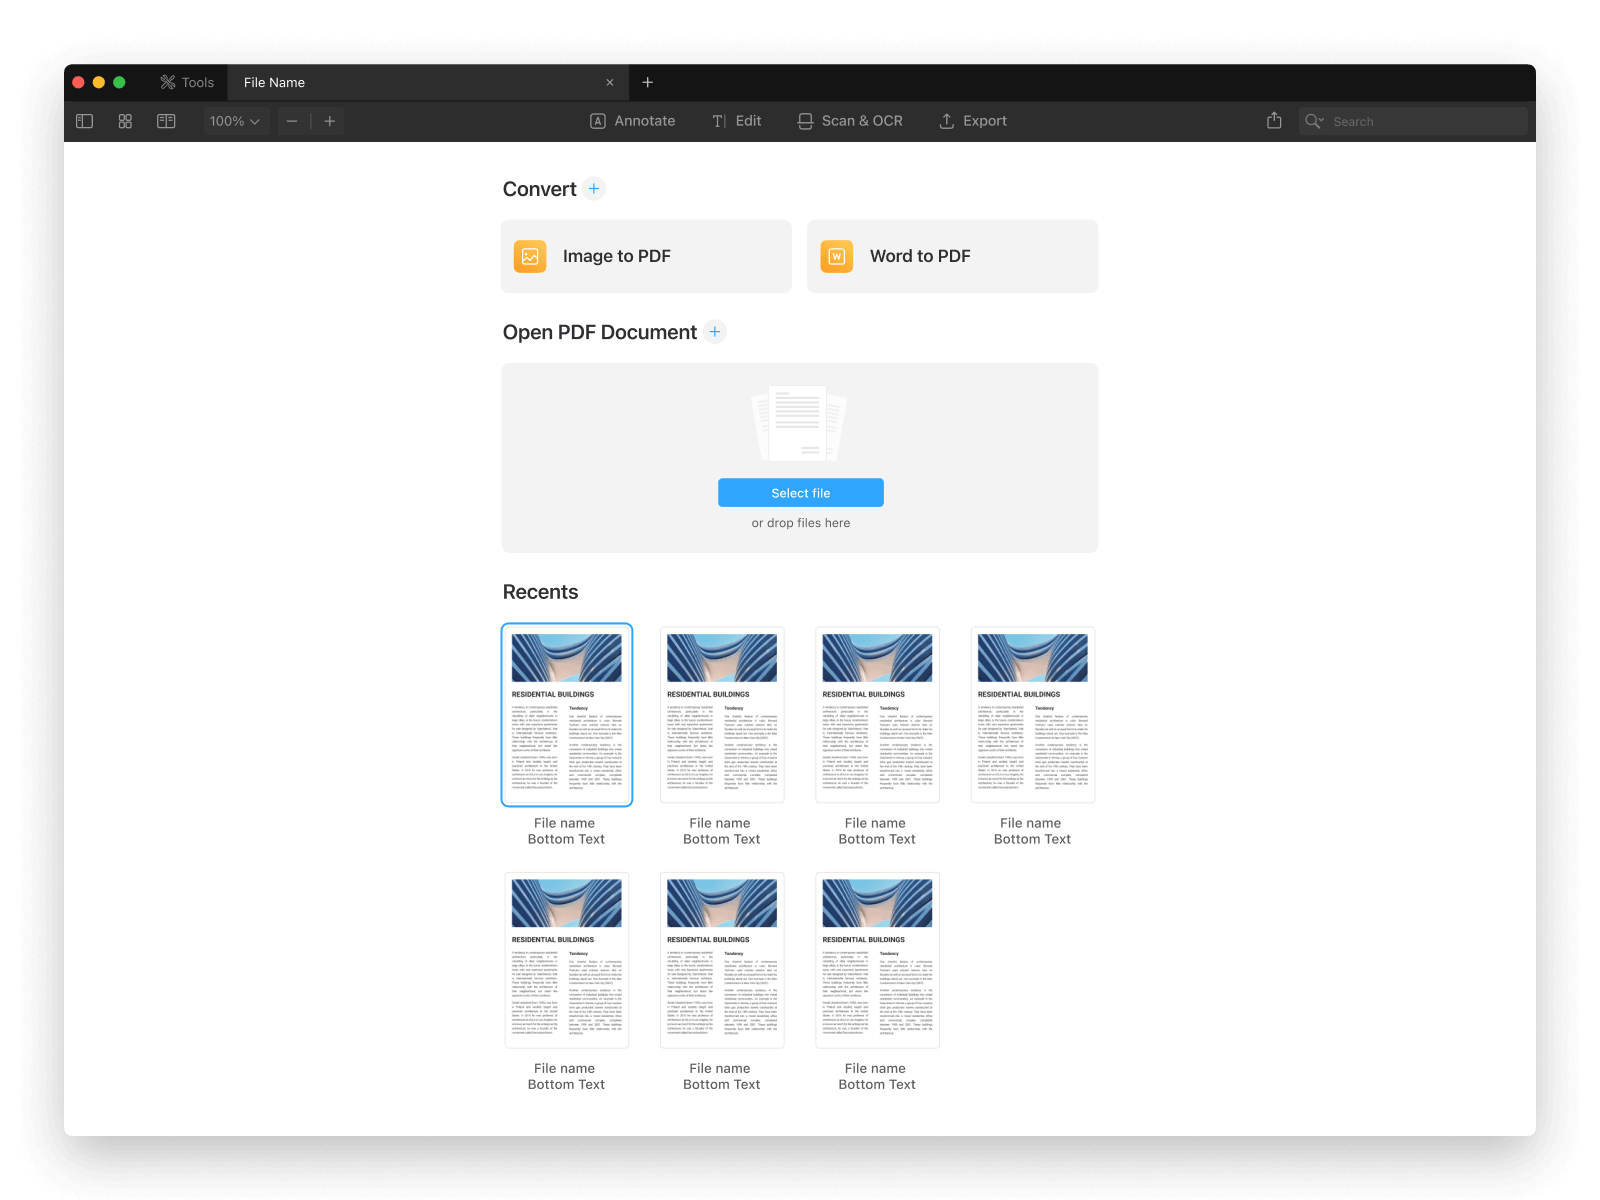Open a new tab with plus
The height and width of the screenshot is (1200, 1600).
pyautogui.click(x=648, y=82)
